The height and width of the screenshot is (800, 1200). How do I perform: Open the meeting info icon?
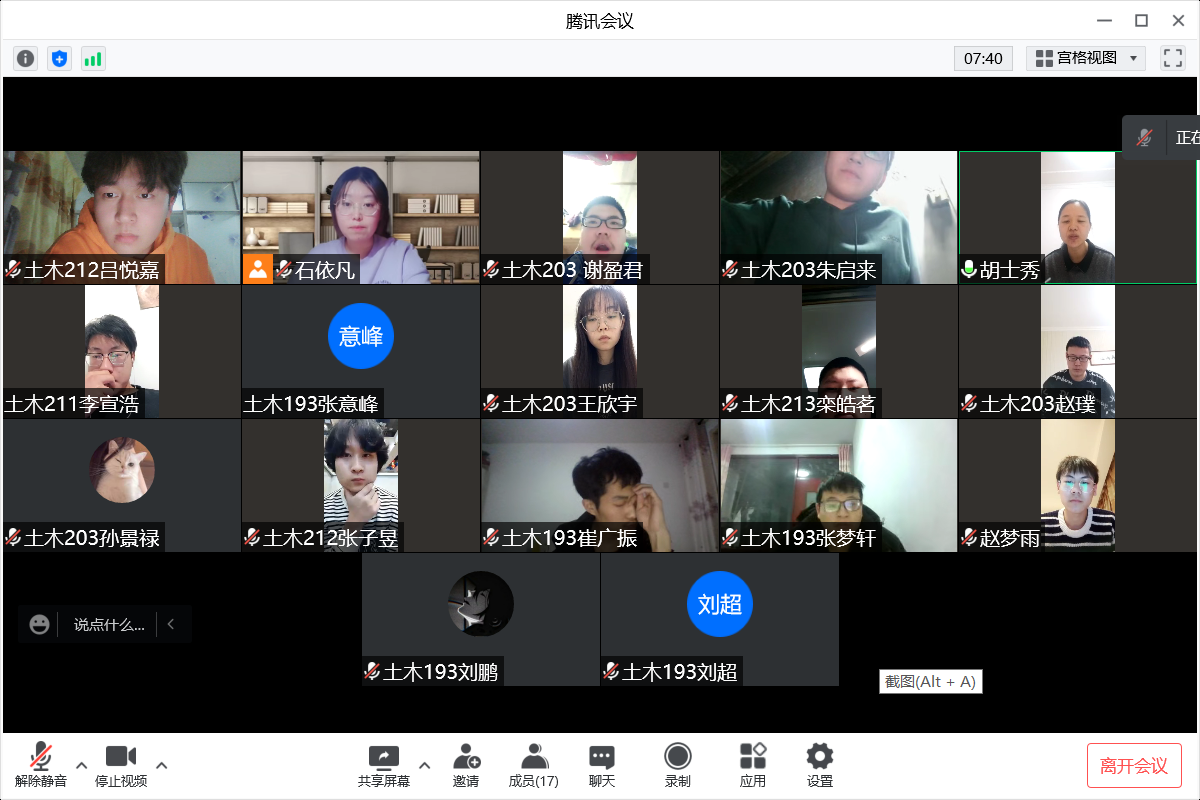[x=26, y=59]
